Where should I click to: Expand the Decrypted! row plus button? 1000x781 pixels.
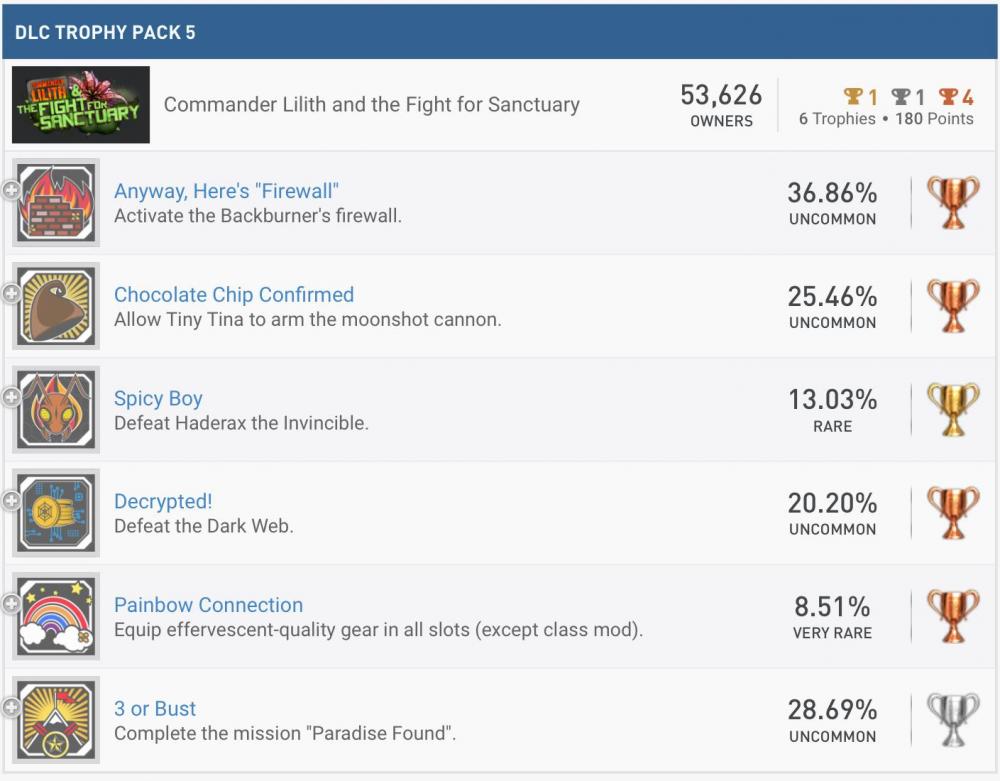[x=11, y=500]
